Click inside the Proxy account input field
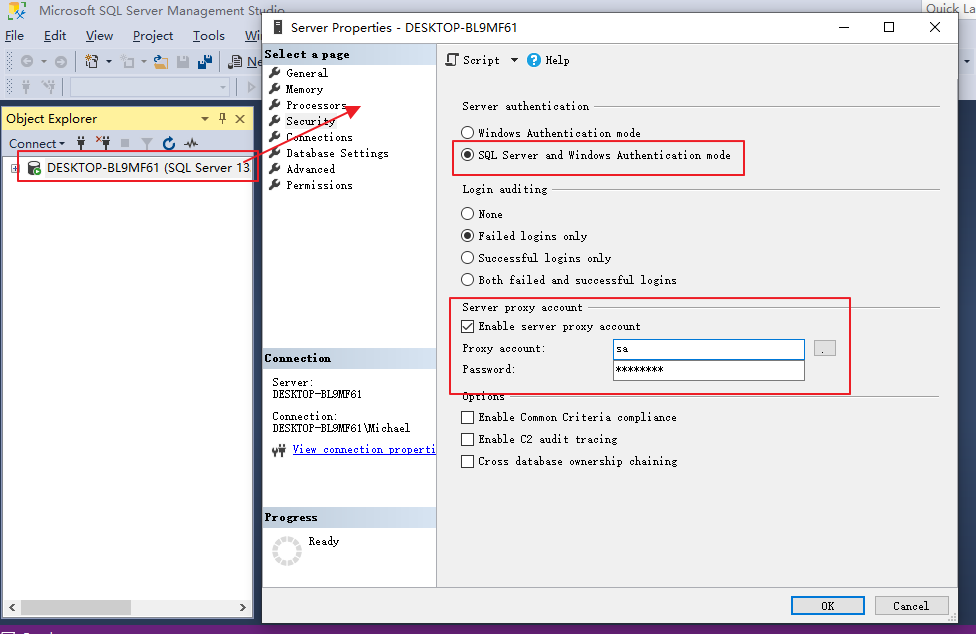The height and width of the screenshot is (634, 976). click(x=708, y=349)
